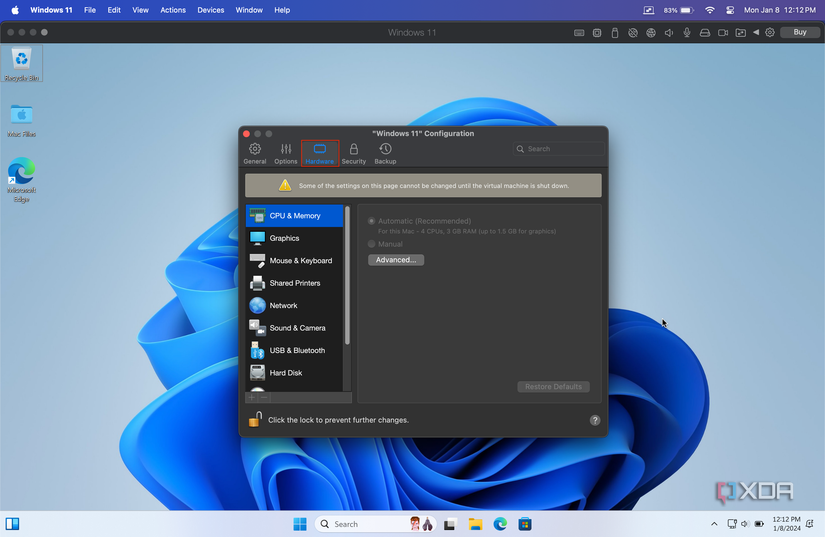The width and height of the screenshot is (825, 537).
Task: Click the keyboard icon in Parallels toolbar
Action: 579,33
